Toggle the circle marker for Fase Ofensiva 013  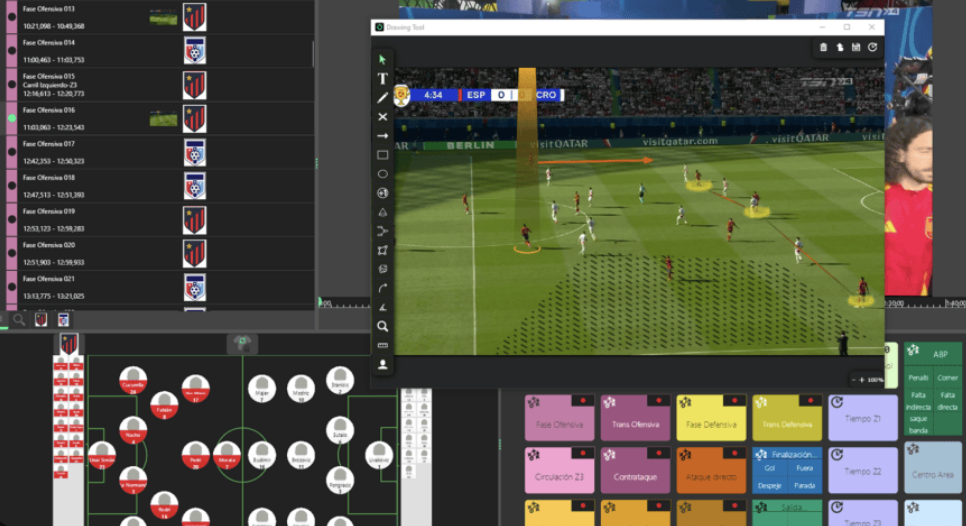12,17
